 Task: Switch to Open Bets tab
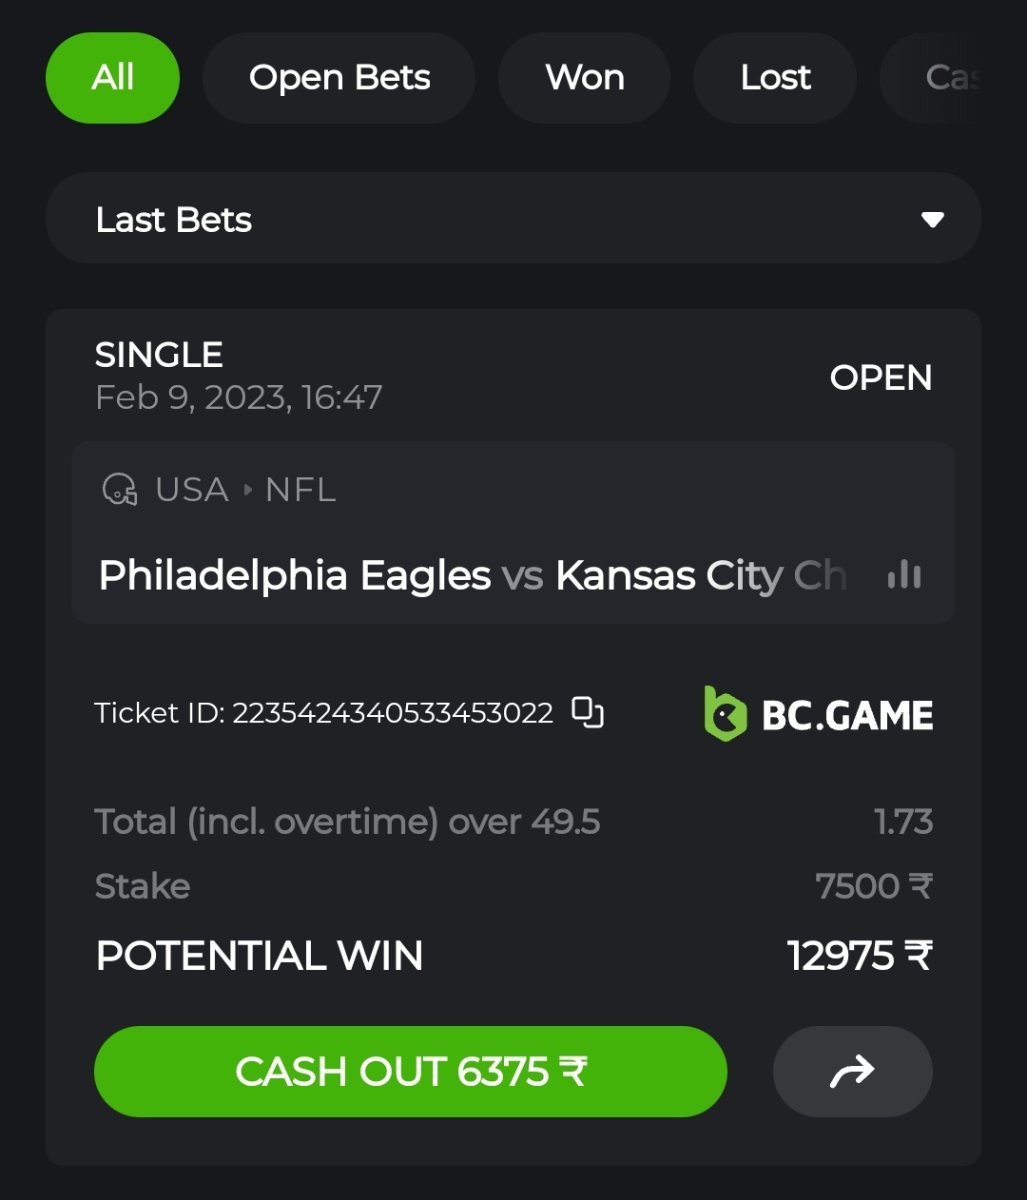click(339, 78)
